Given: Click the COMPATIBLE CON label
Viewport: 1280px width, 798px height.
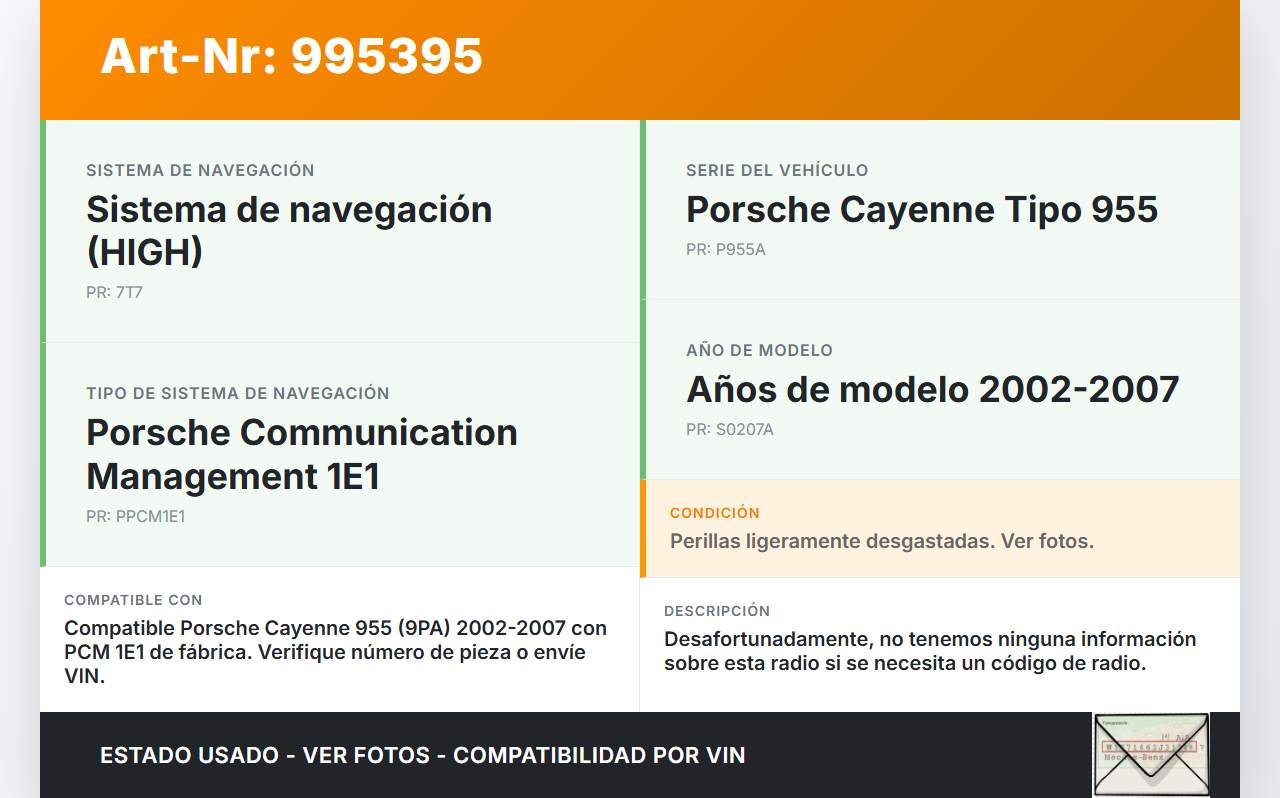Looking at the screenshot, I should coord(133,600).
